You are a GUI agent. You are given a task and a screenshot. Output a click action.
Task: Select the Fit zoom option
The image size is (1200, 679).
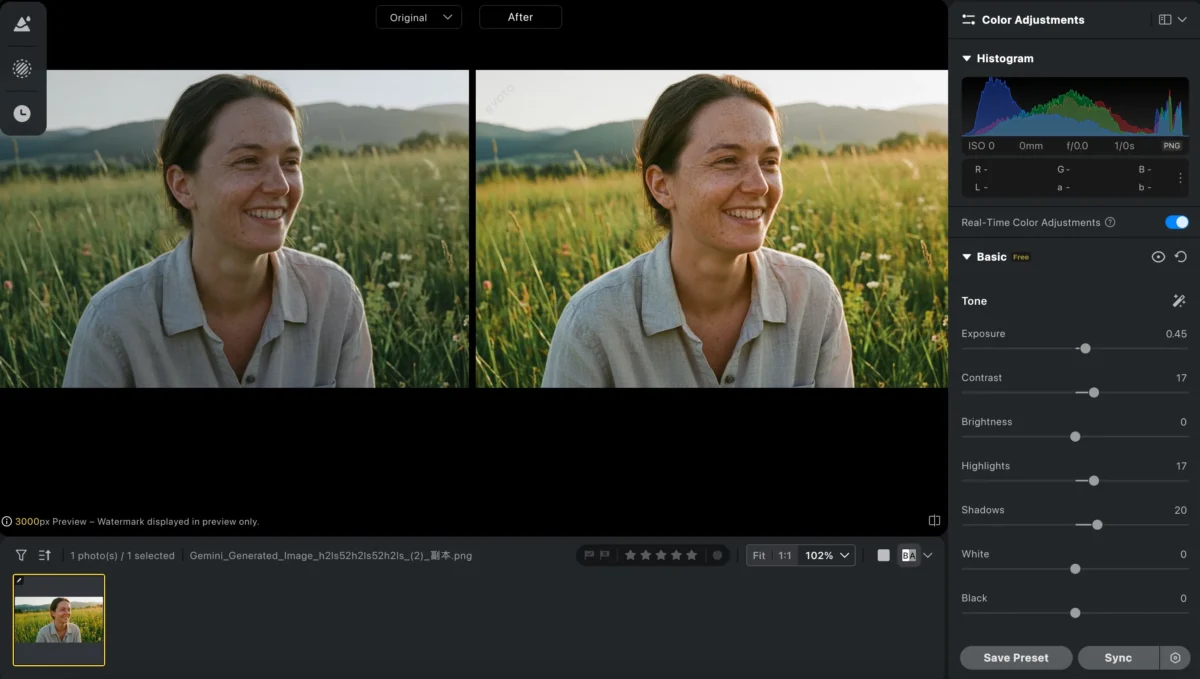[759, 555]
